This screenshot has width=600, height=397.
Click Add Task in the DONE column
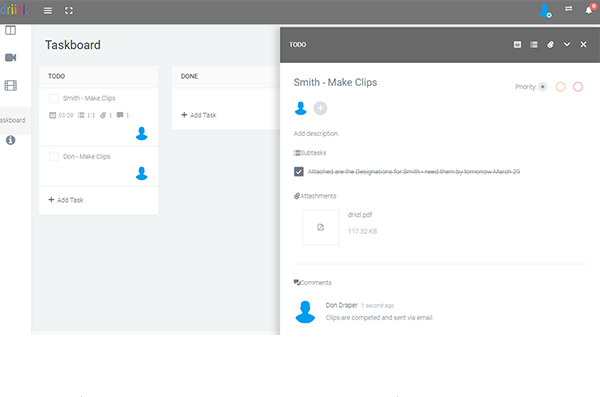click(199, 115)
